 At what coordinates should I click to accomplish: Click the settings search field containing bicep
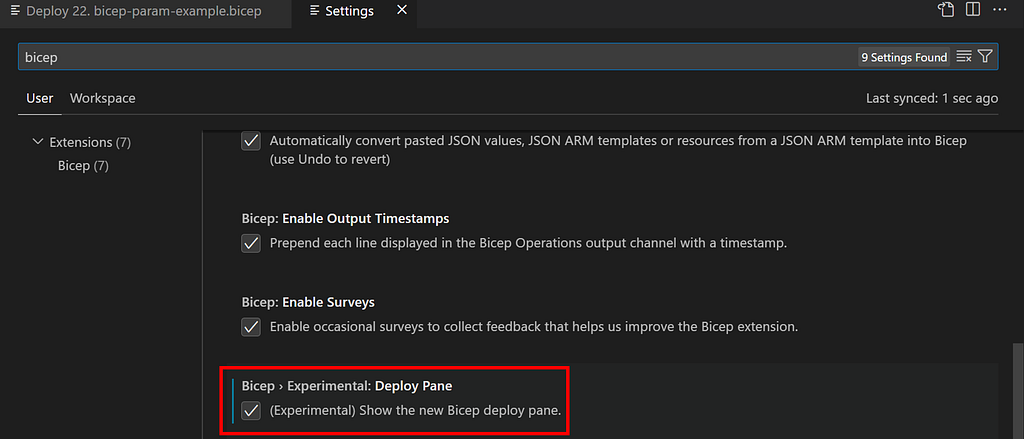pos(438,57)
